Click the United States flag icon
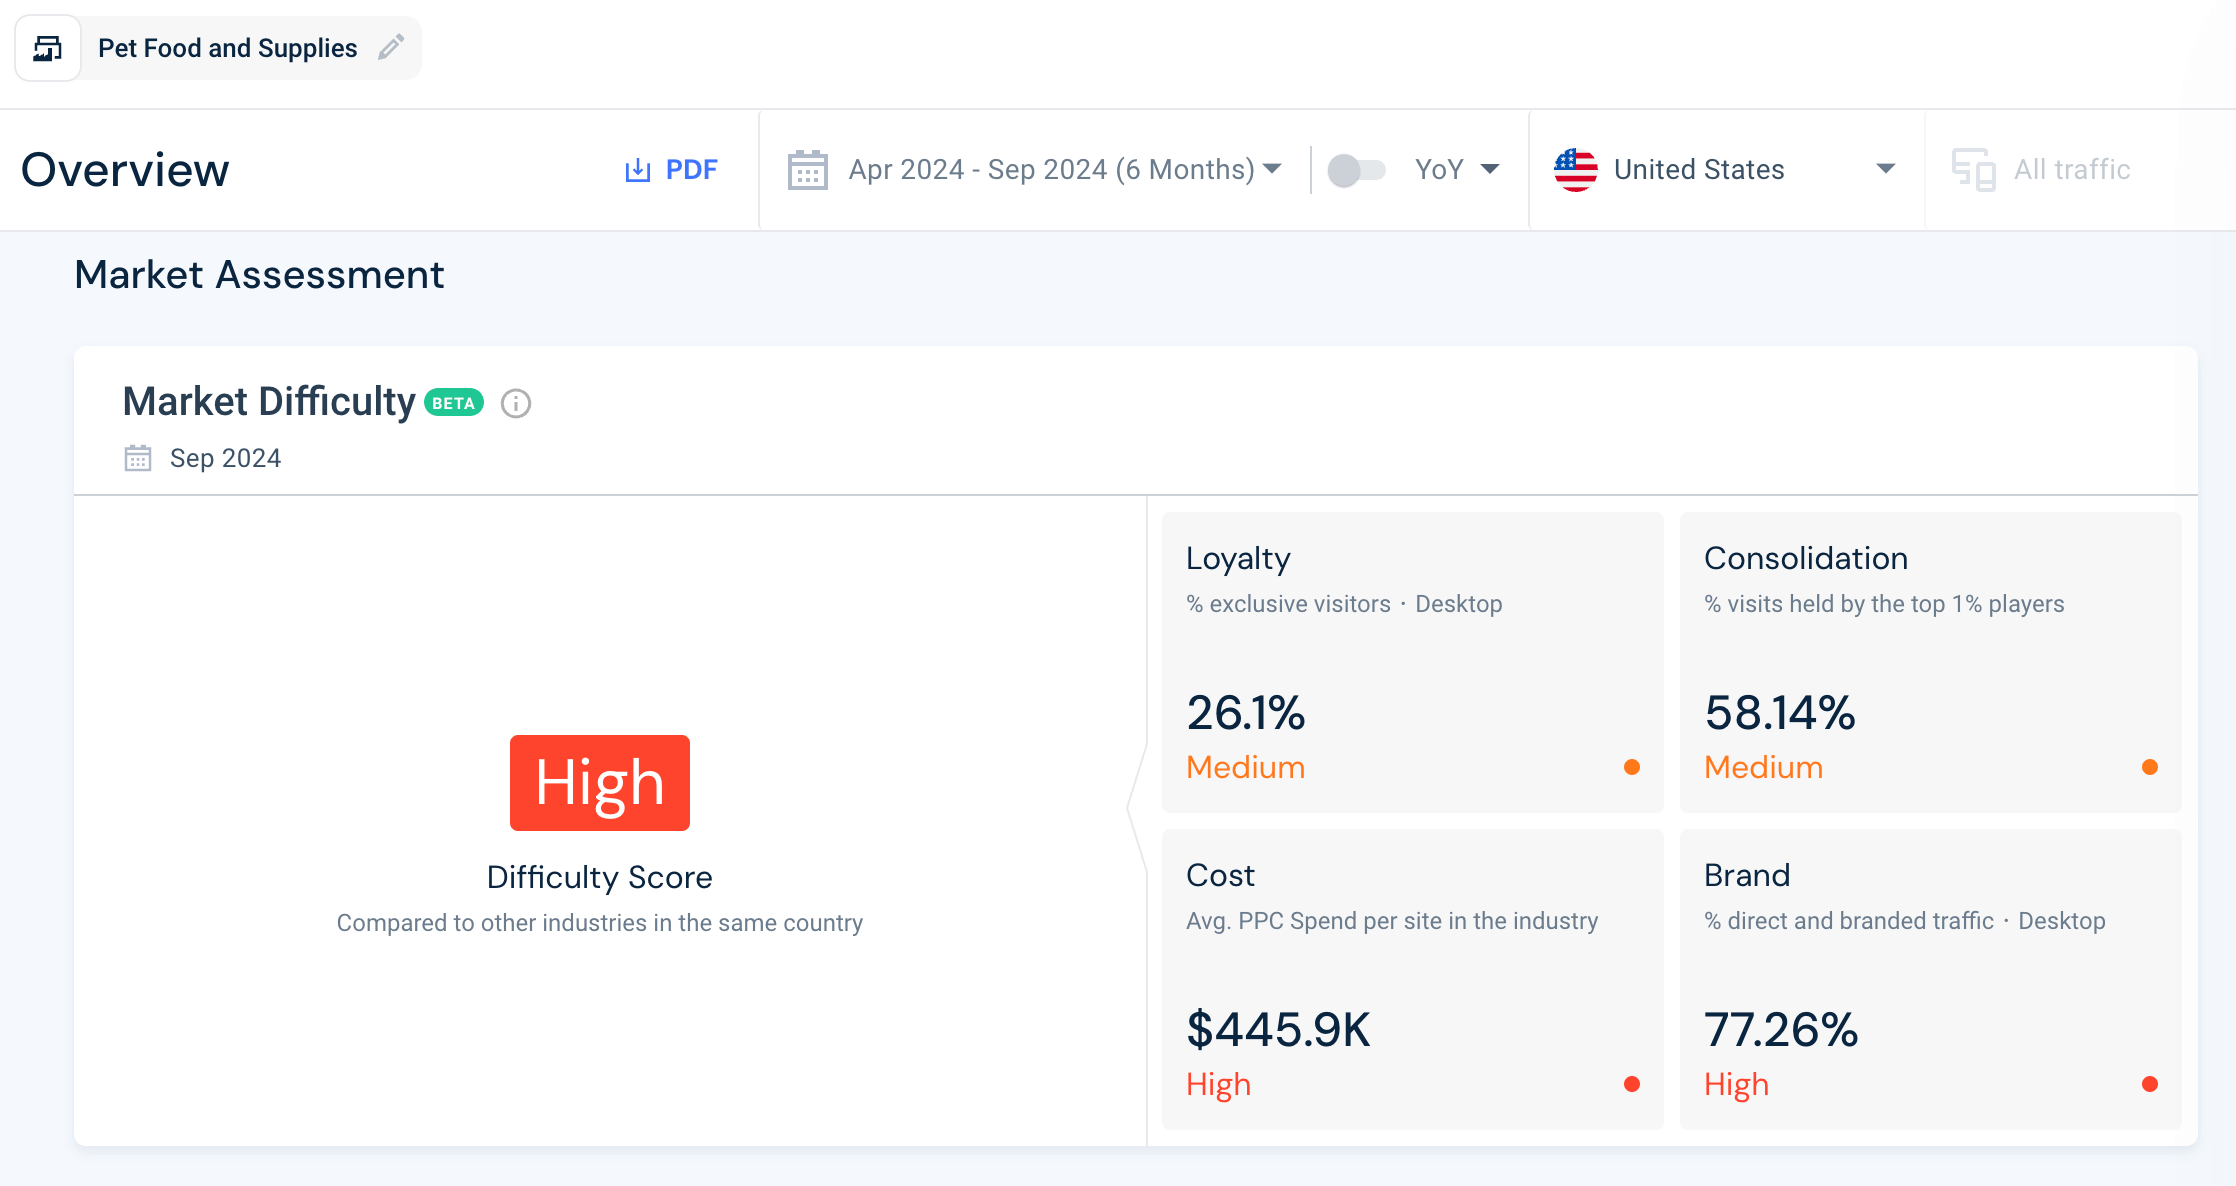The width and height of the screenshot is (2236, 1186). tap(1576, 169)
